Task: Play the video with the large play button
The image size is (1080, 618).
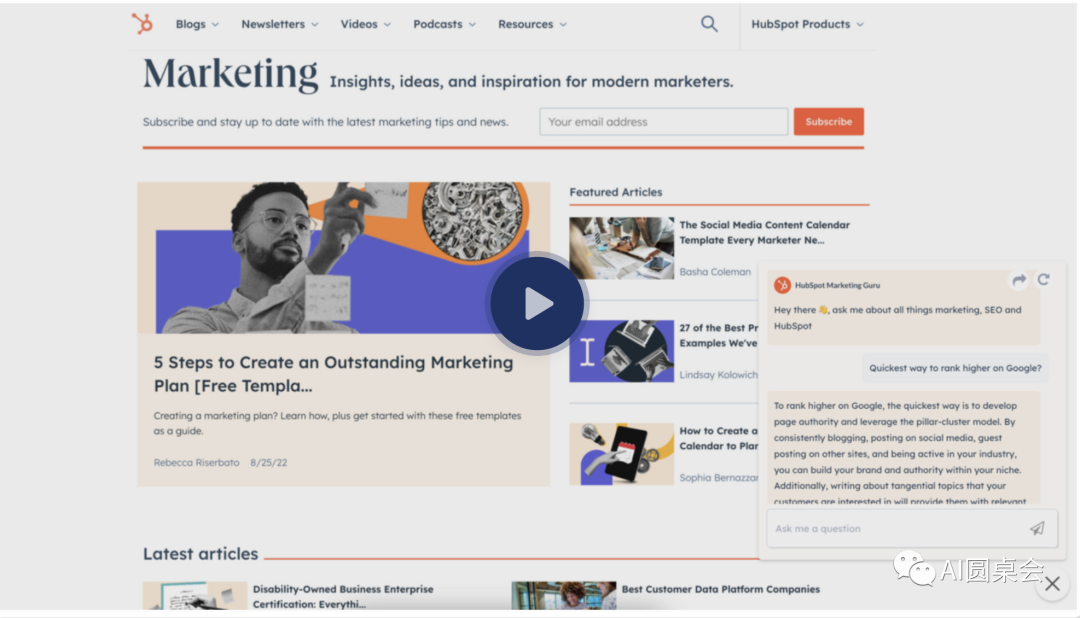Action: click(x=537, y=303)
